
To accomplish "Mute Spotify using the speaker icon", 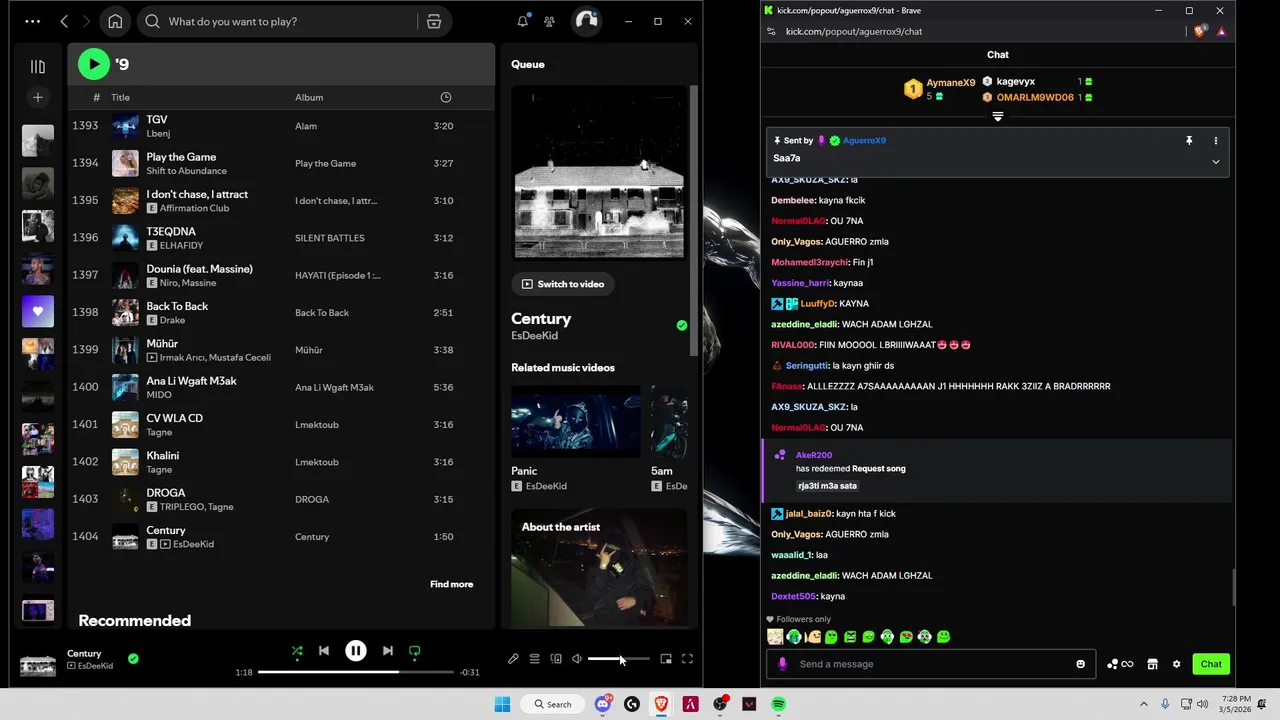I will [x=577, y=659].
